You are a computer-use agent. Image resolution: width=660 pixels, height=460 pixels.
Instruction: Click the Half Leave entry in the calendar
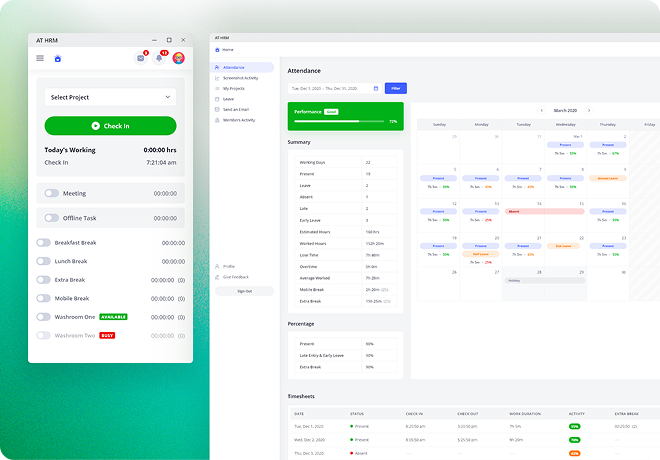click(x=481, y=254)
